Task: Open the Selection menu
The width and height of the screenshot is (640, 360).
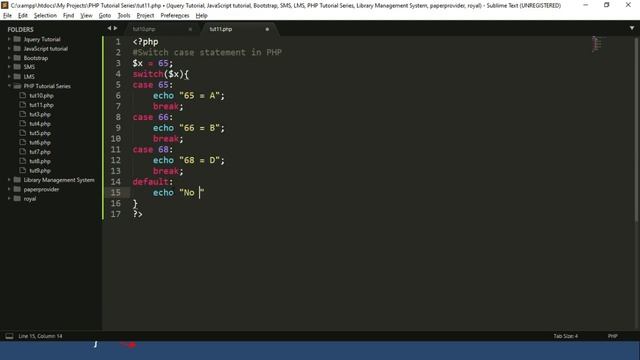Action: (x=45, y=16)
